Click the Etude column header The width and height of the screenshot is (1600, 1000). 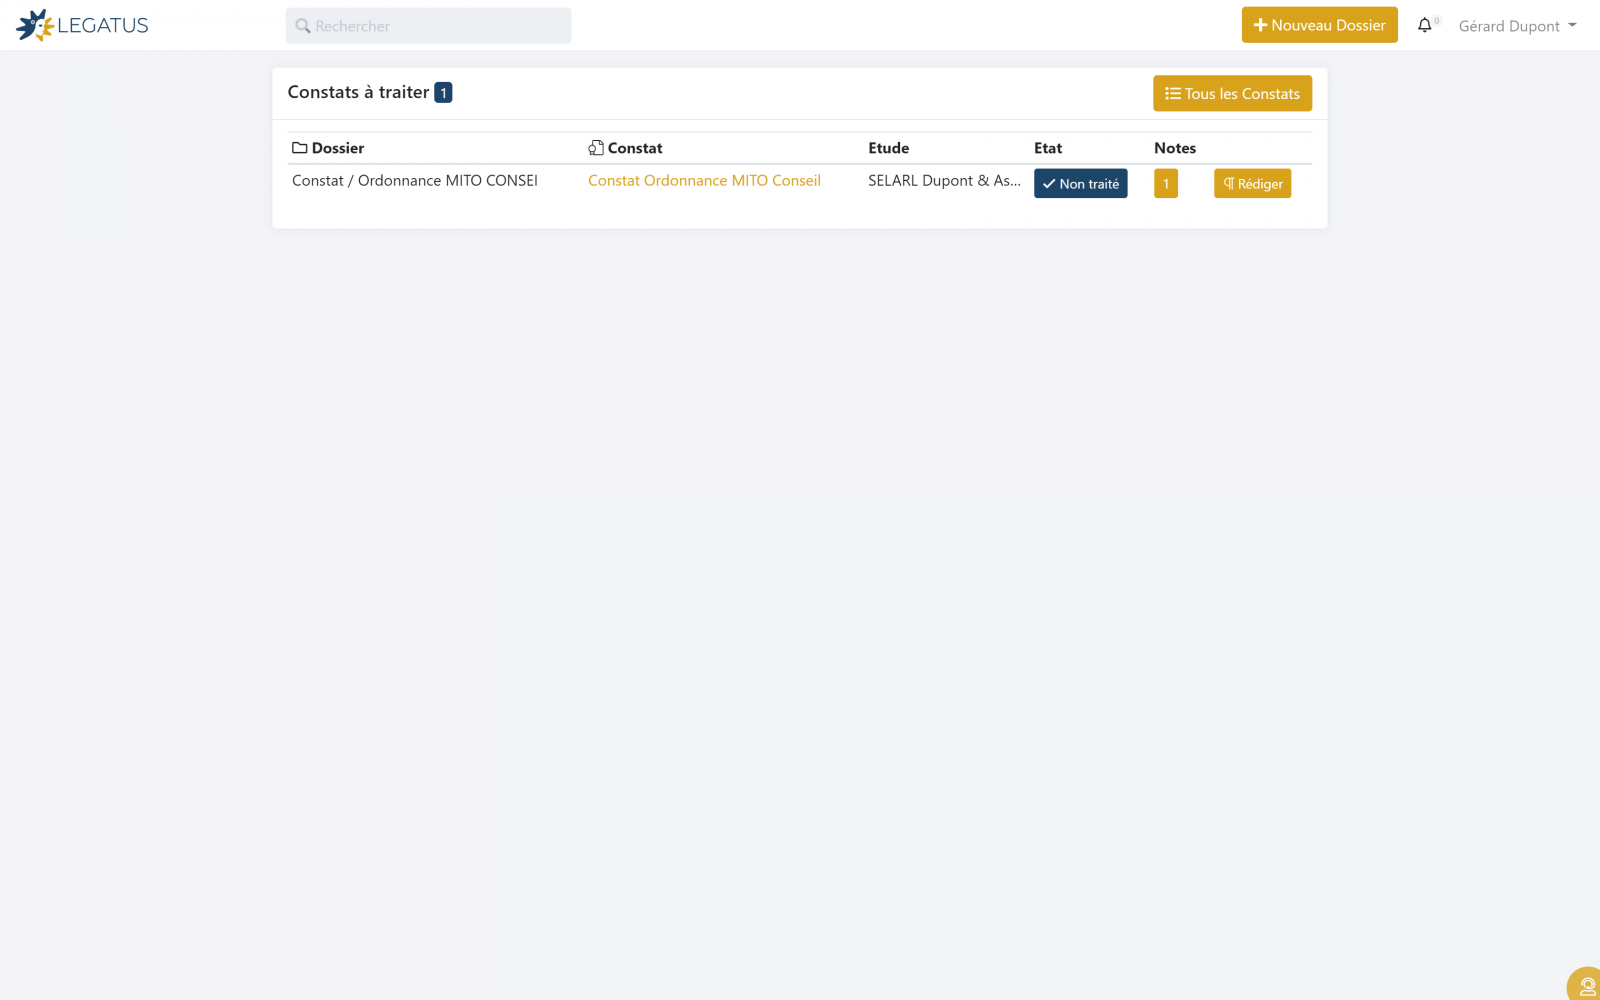click(888, 148)
